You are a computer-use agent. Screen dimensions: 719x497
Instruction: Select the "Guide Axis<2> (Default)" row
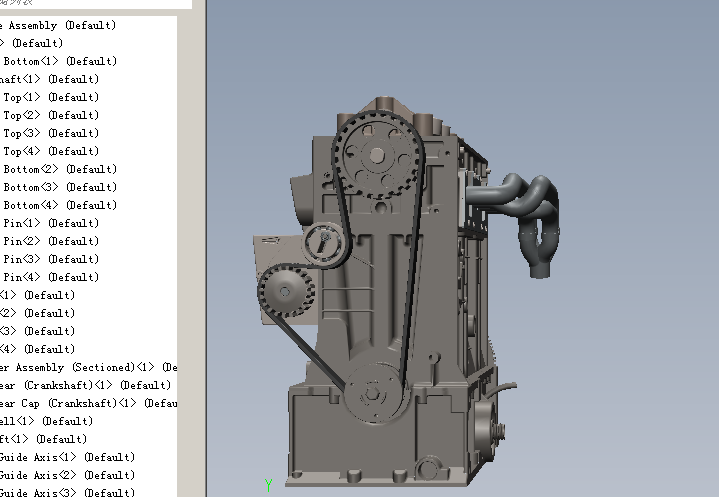point(67,475)
